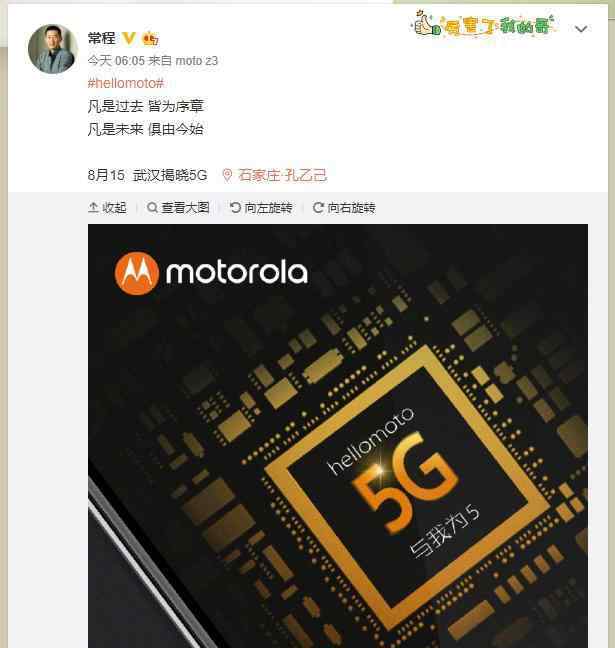Click the orange crown membership badge

[x=150, y=38]
